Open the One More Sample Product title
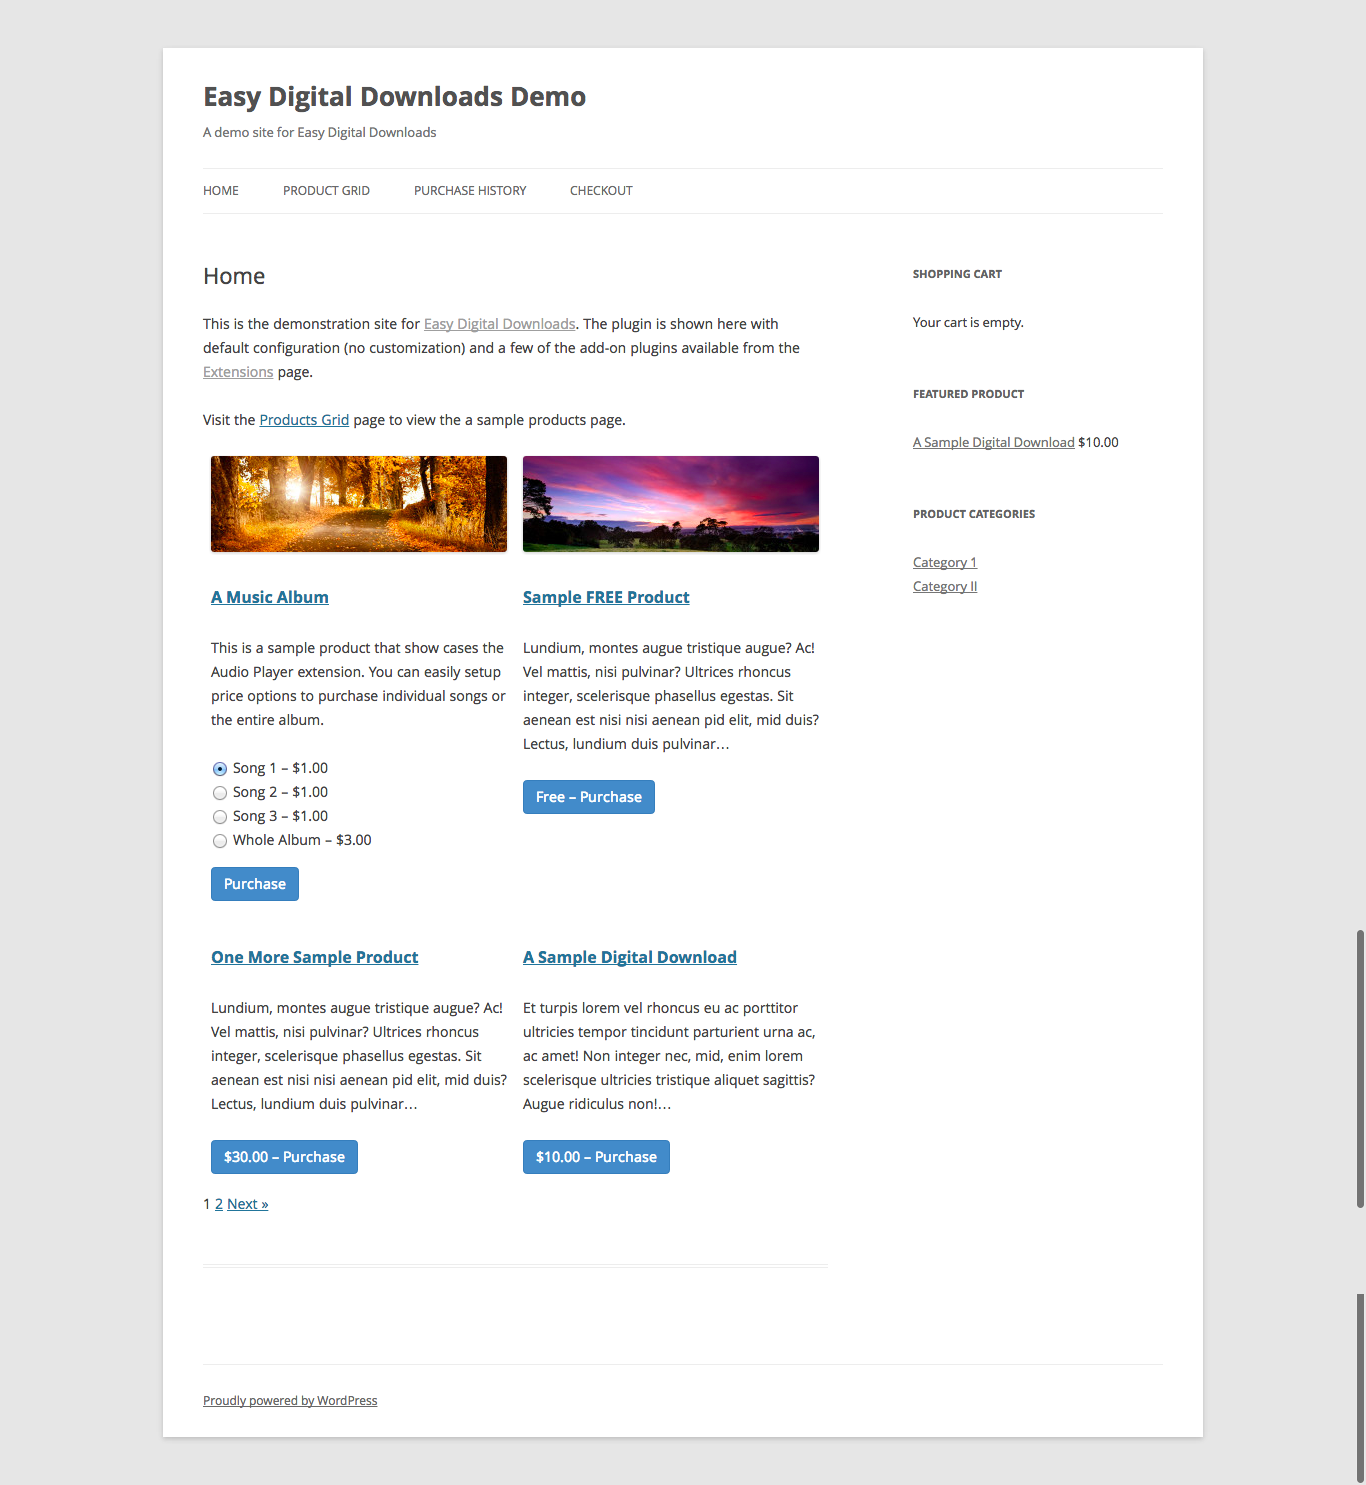Screen dimensions: 1366x1485 coord(314,957)
